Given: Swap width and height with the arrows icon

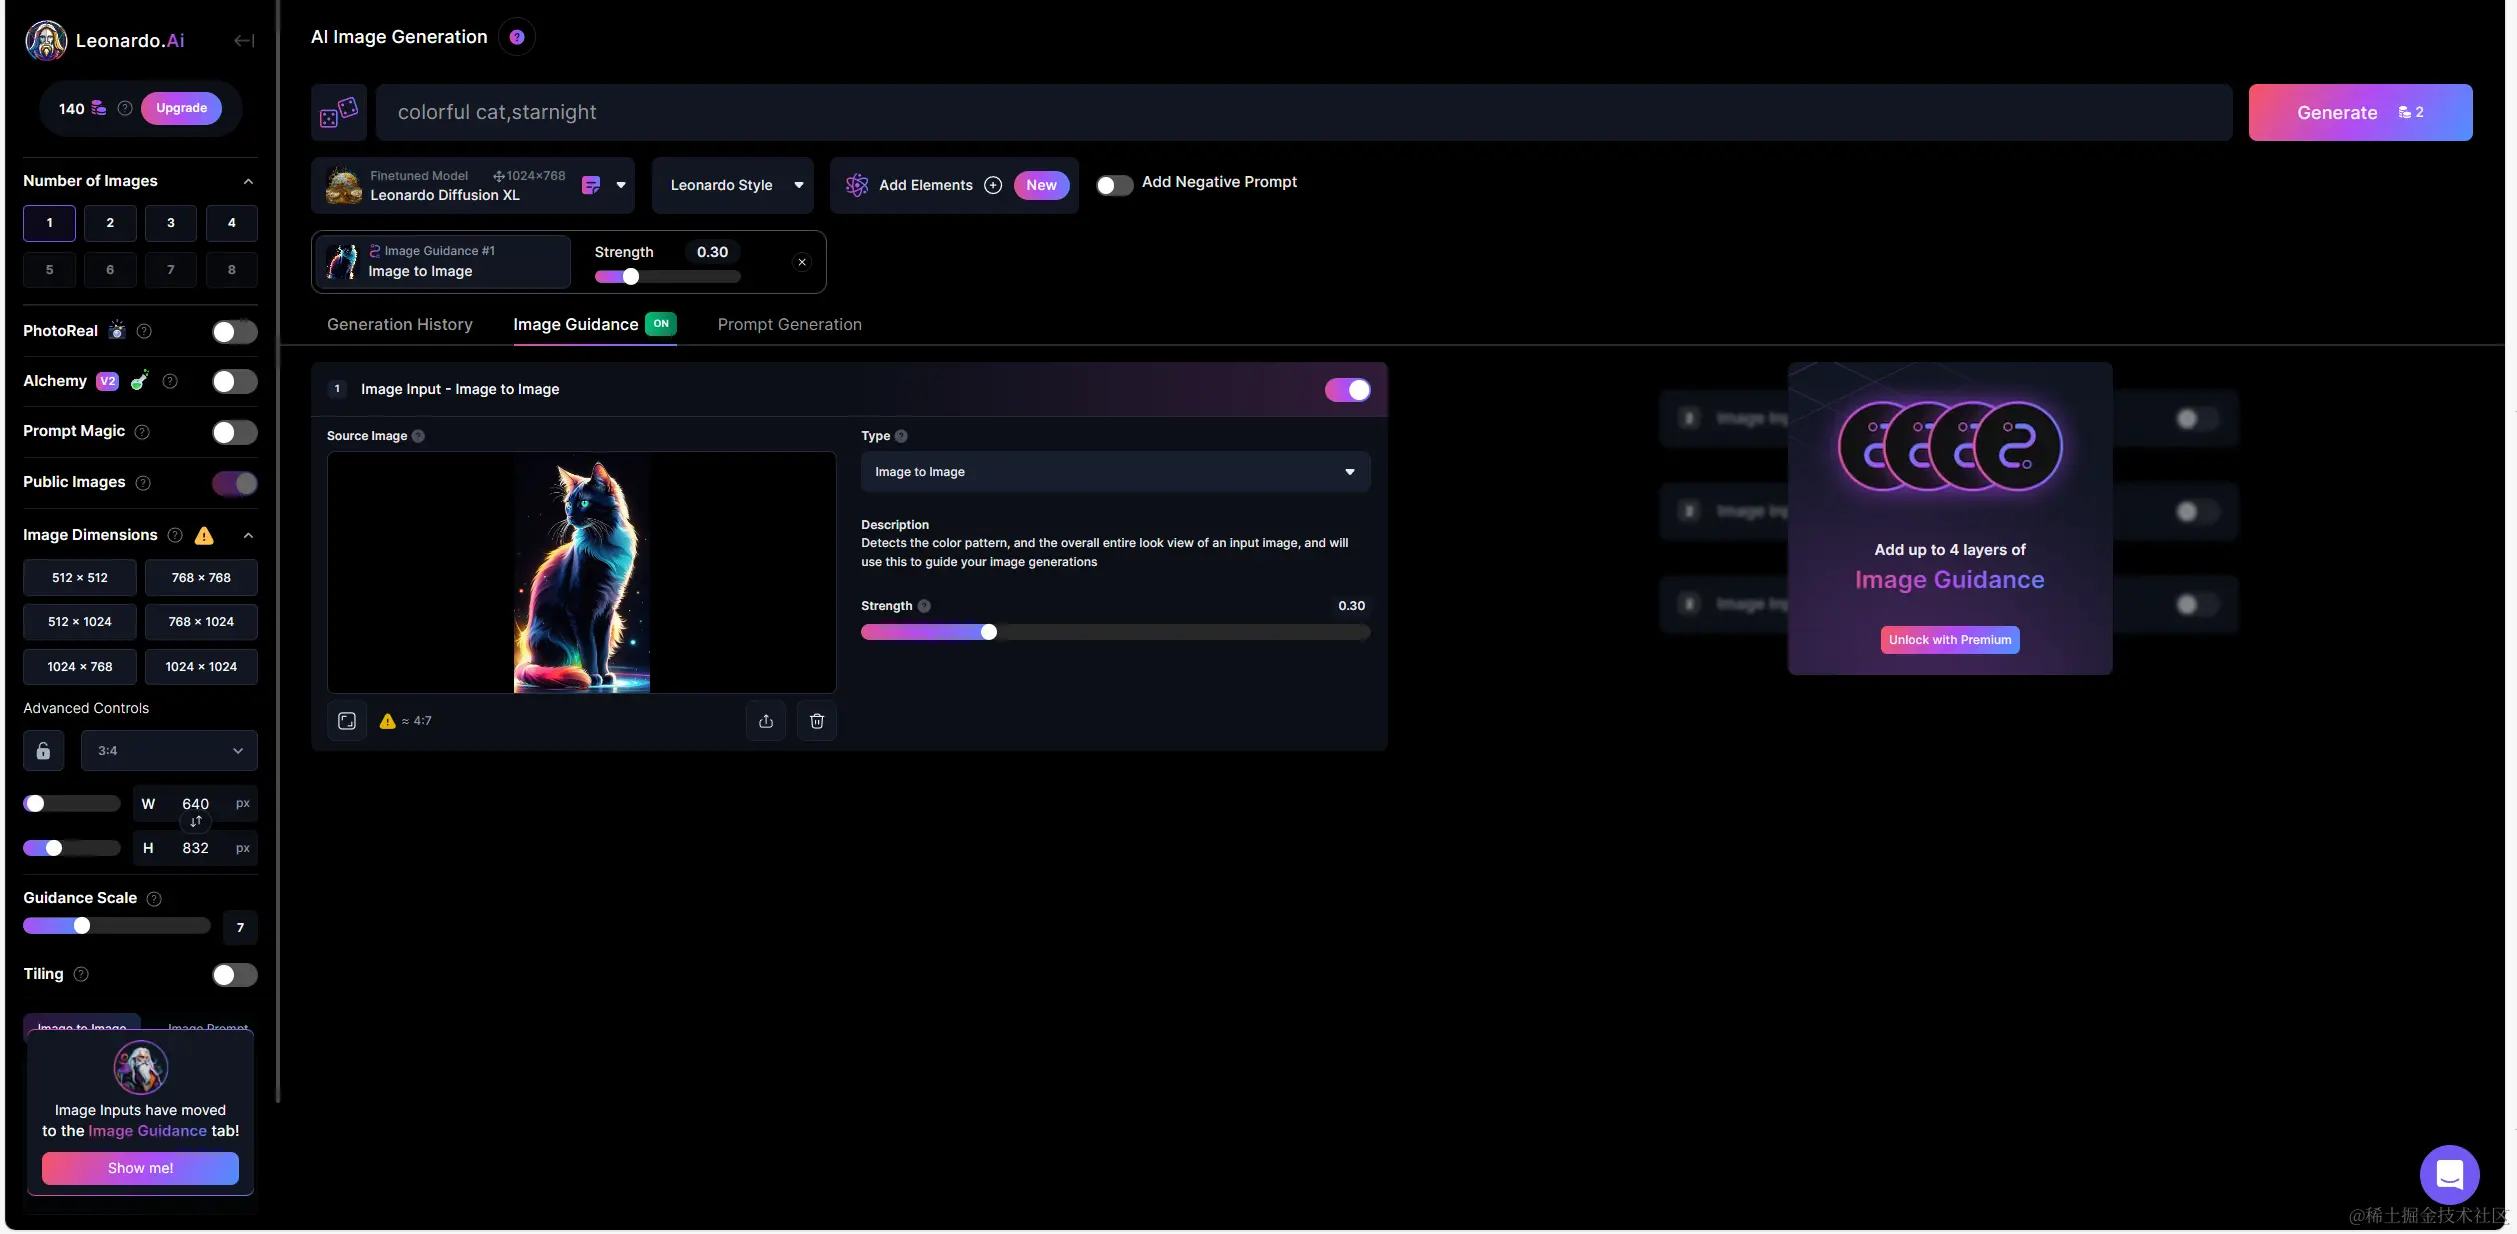Looking at the screenshot, I should (x=196, y=822).
